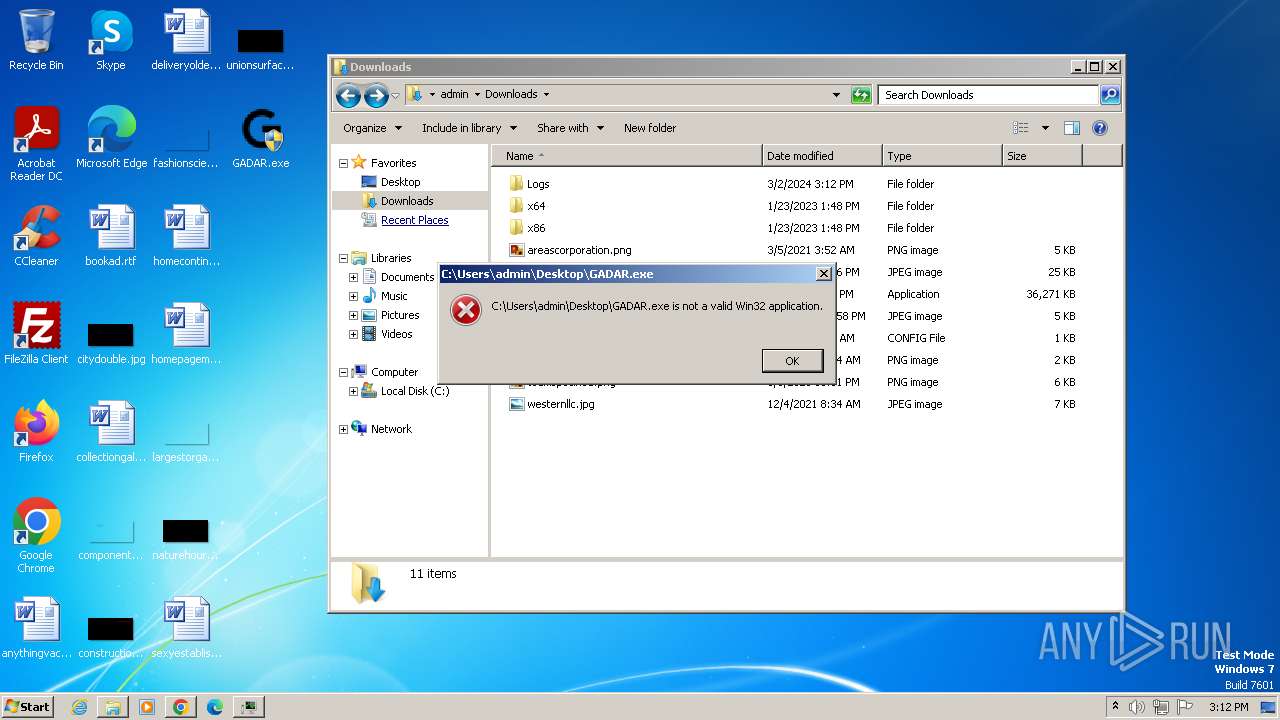1280x720 pixels.
Task: Open Windows Explorer taskbar button
Action: pyautogui.click(x=113, y=707)
